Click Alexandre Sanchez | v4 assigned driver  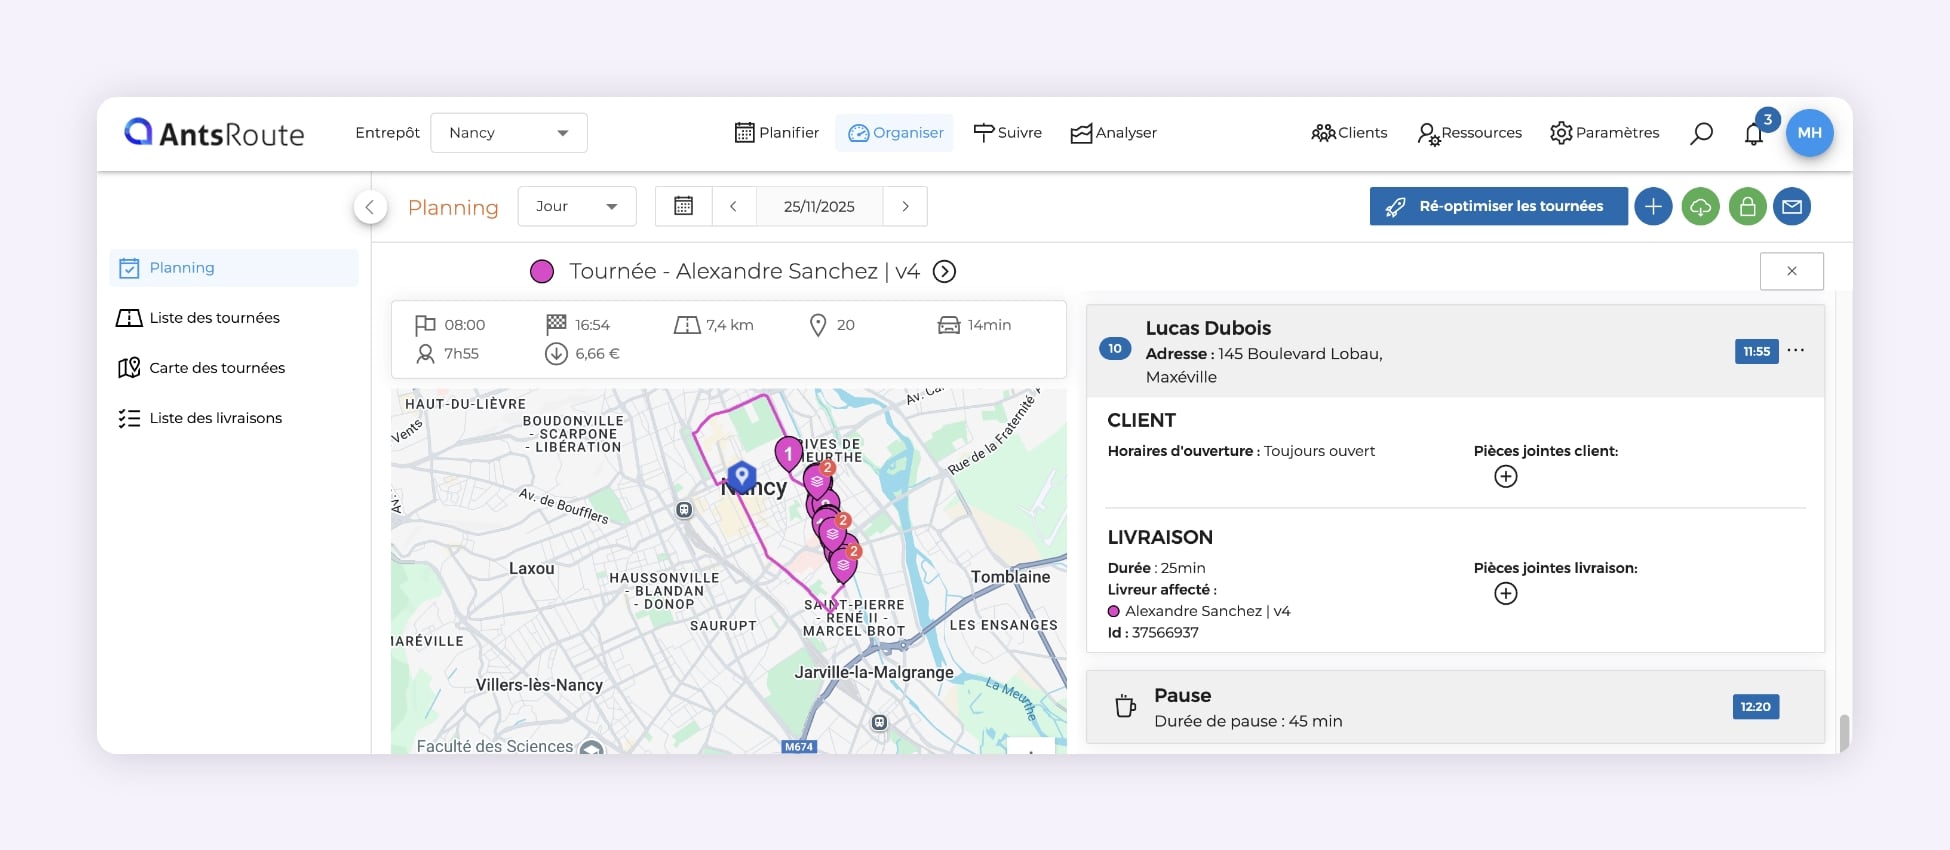click(x=1199, y=611)
